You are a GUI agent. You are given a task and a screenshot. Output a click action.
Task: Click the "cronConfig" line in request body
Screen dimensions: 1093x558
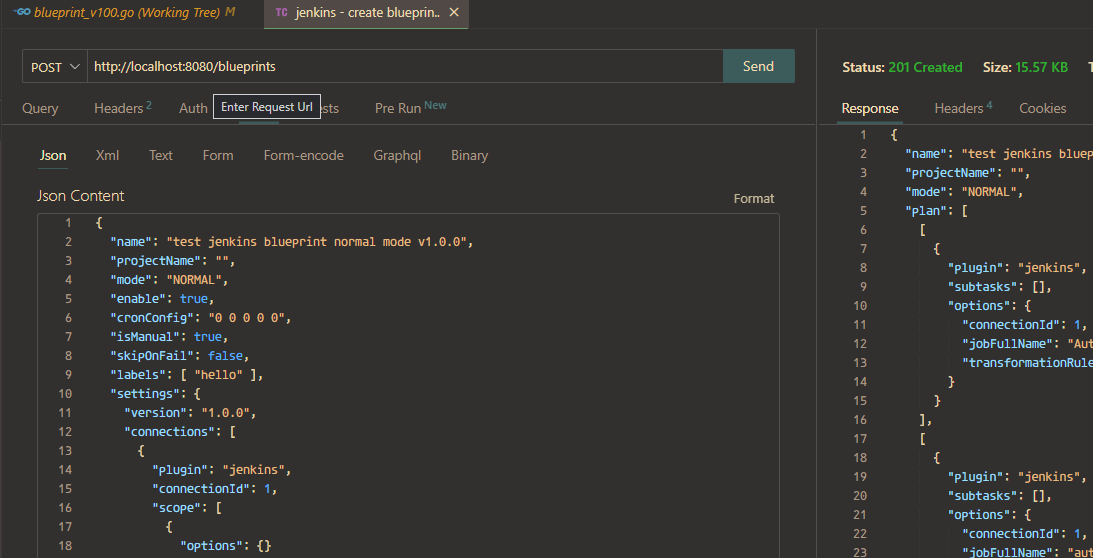[x=201, y=317]
